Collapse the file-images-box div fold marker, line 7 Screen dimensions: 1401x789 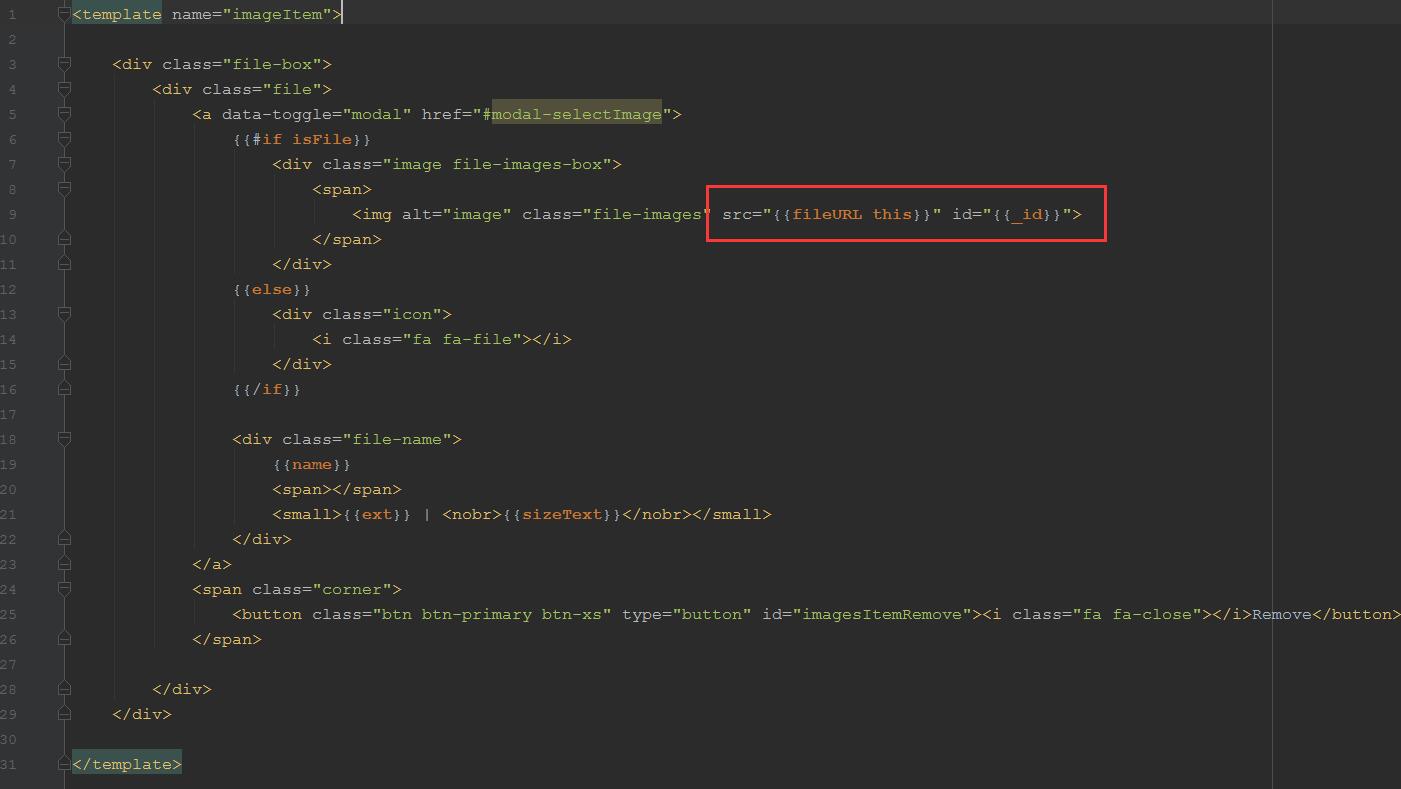[x=64, y=164]
